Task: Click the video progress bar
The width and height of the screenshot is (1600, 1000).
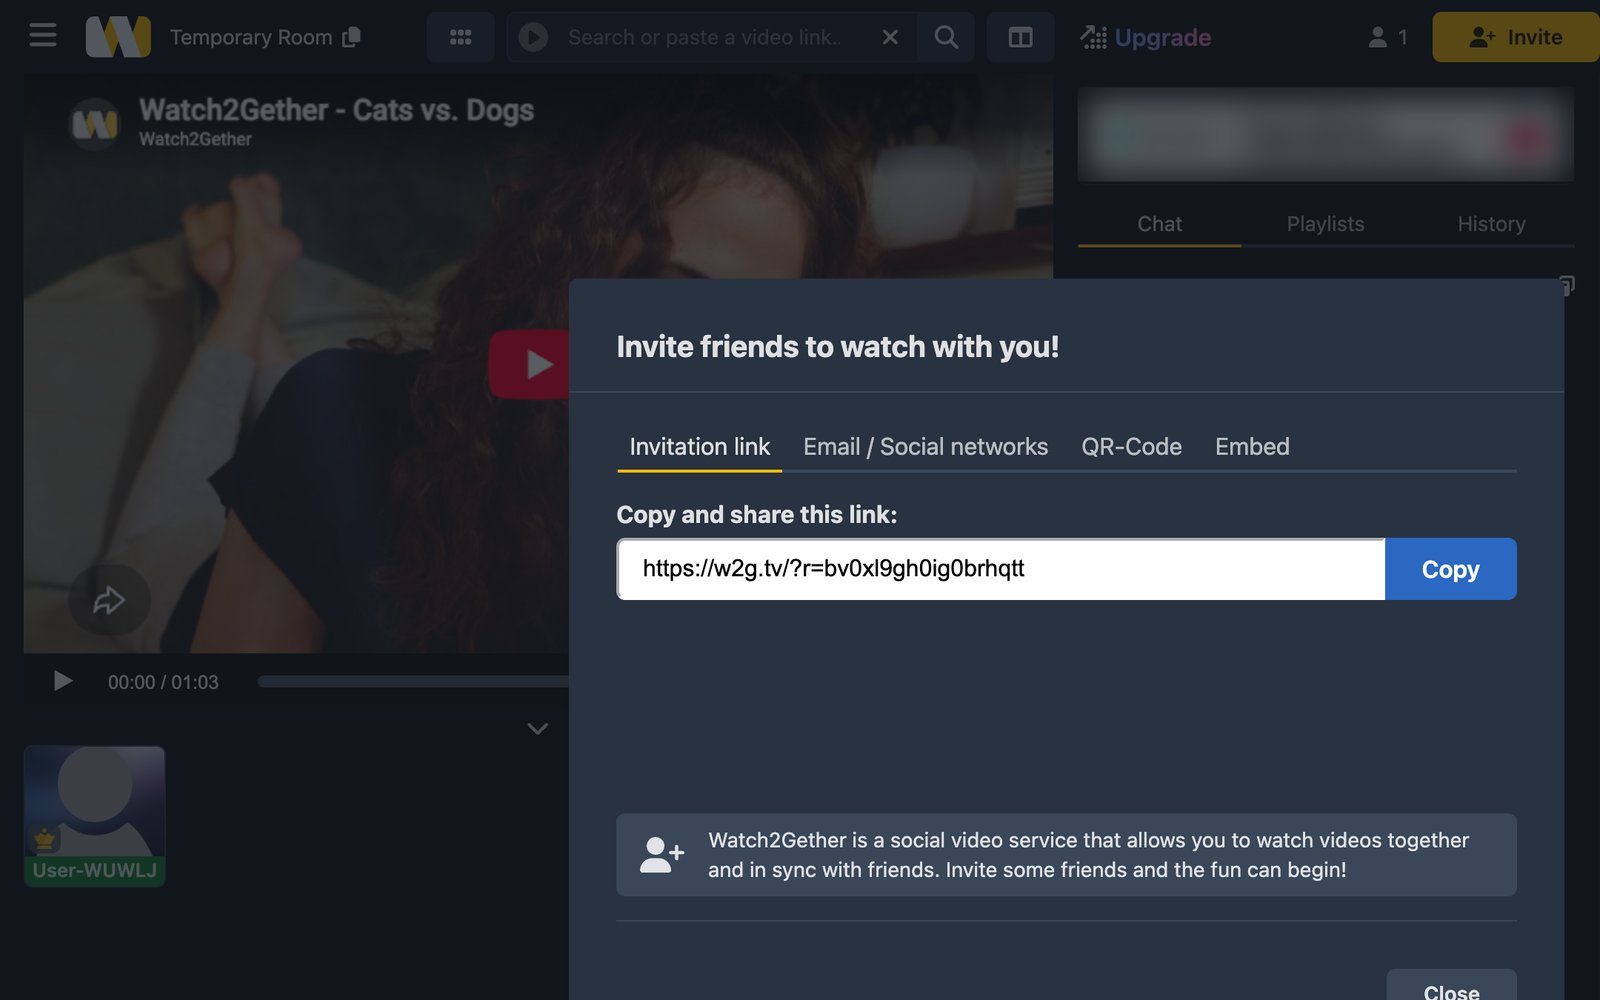Action: point(413,681)
